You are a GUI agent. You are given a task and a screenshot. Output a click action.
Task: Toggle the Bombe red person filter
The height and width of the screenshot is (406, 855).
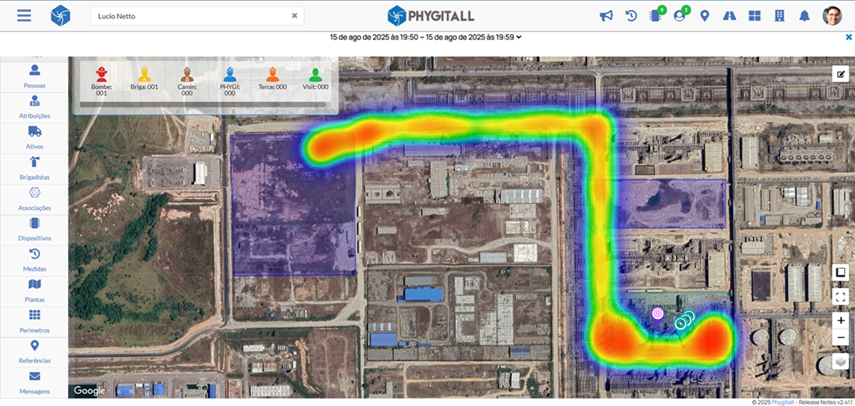click(101, 74)
